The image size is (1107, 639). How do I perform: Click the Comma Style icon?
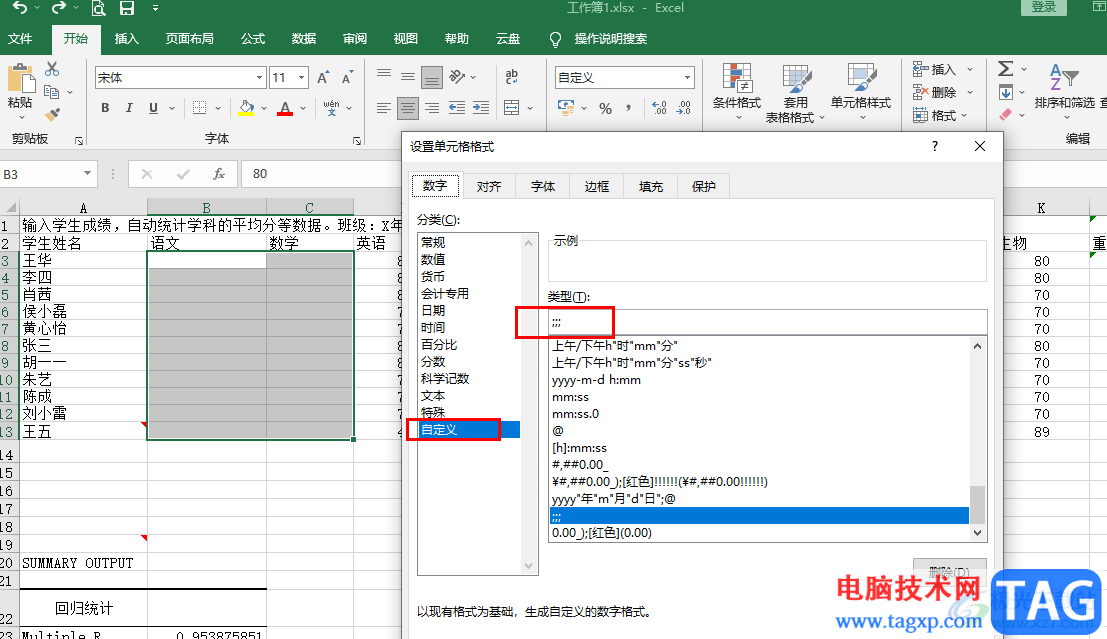tap(628, 108)
